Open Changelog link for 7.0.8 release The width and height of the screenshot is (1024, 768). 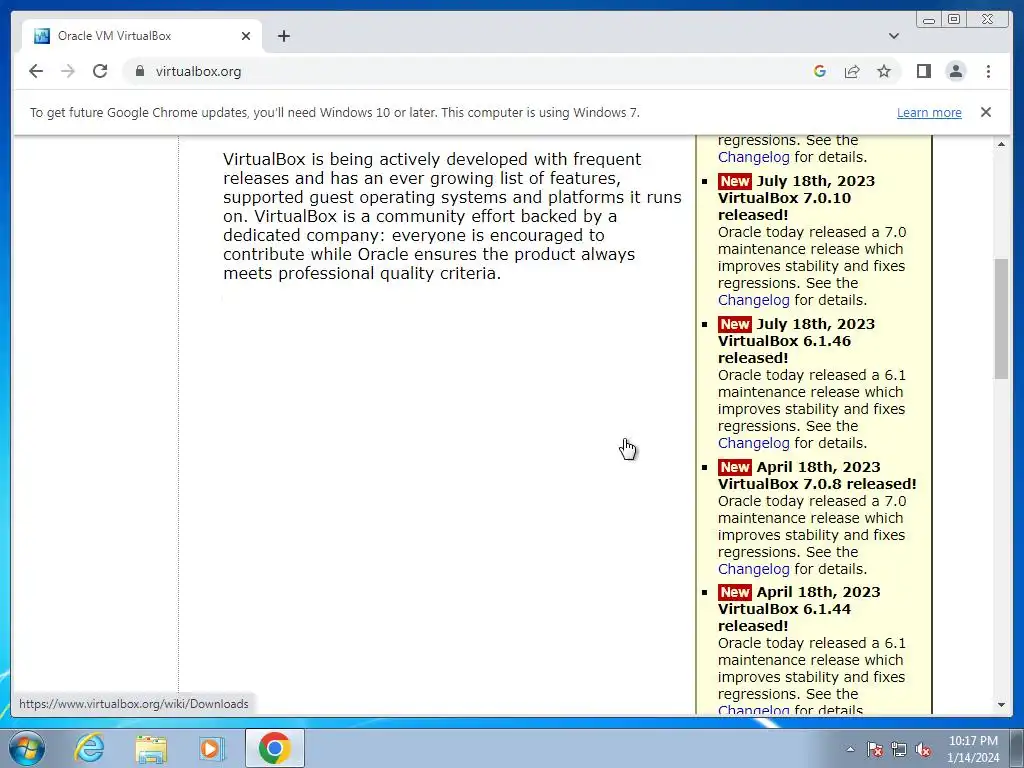pyautogui.click(x=754, y=569)
